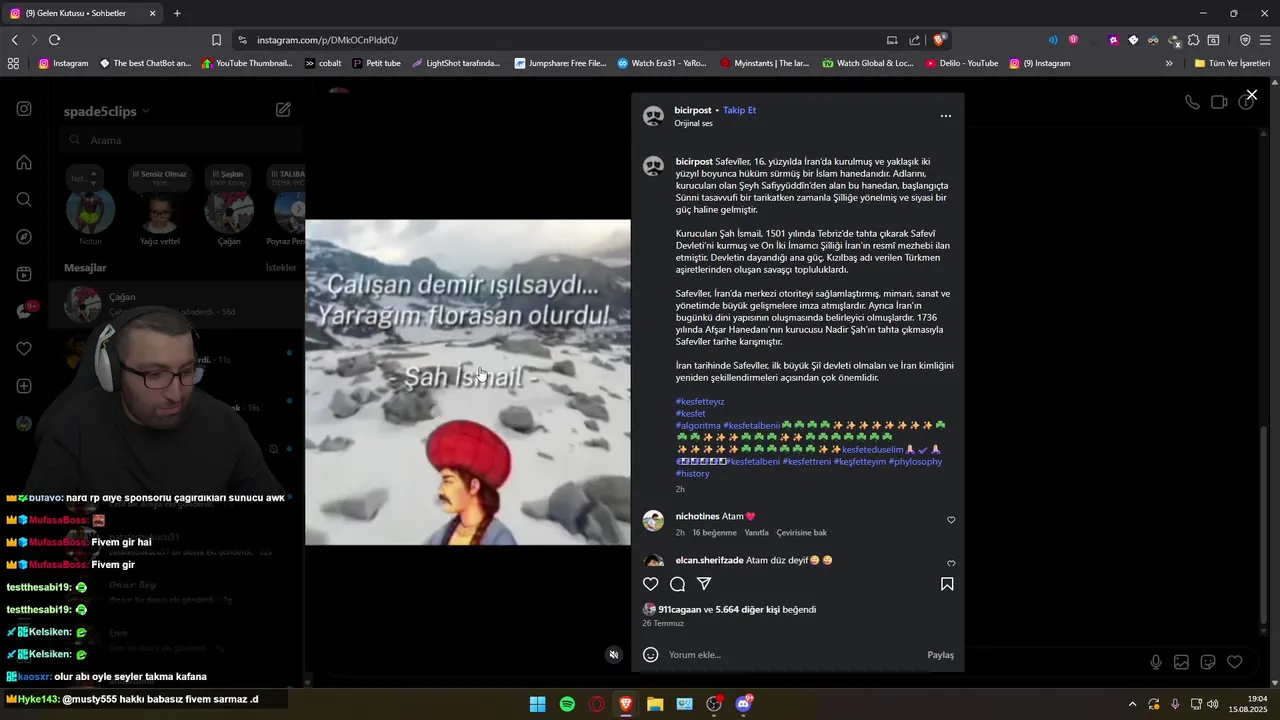The width and height of the screenshot is (1280, 720).
Task: Go to Instagram home from sidebar
Action: (24, 162)
